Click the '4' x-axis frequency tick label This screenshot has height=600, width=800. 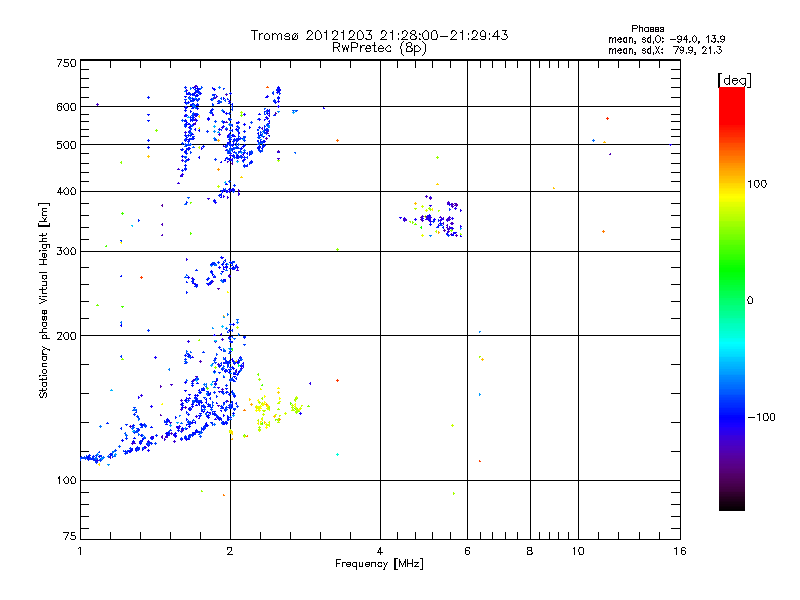pos(380,551)
